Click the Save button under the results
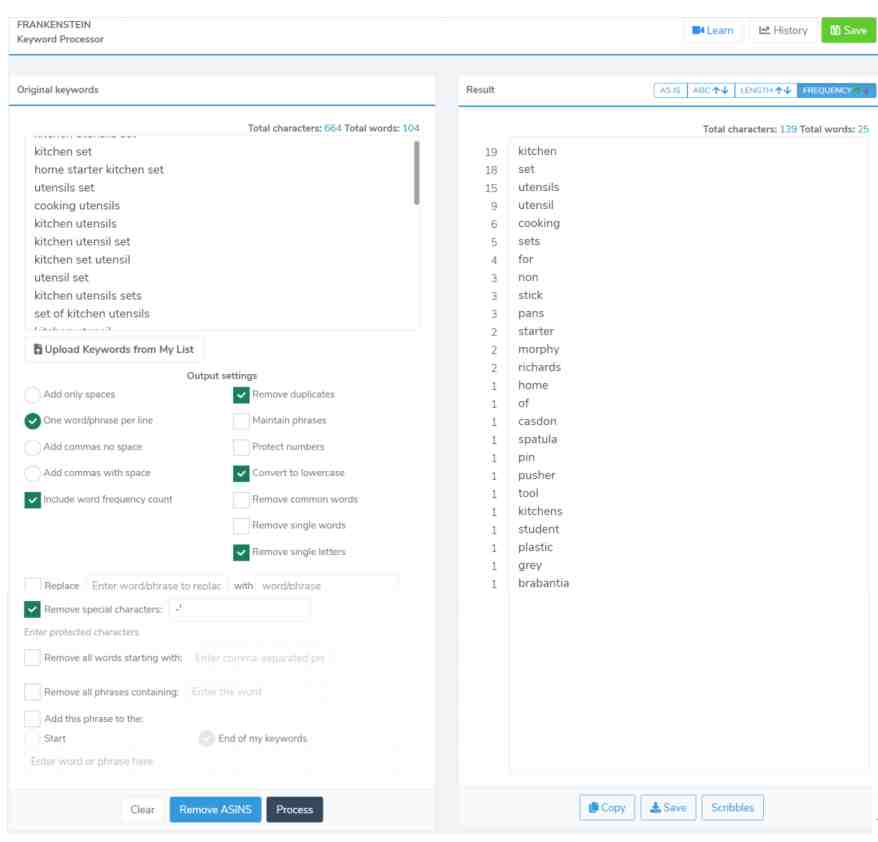 pyautogui.click(x=668, y=807)
